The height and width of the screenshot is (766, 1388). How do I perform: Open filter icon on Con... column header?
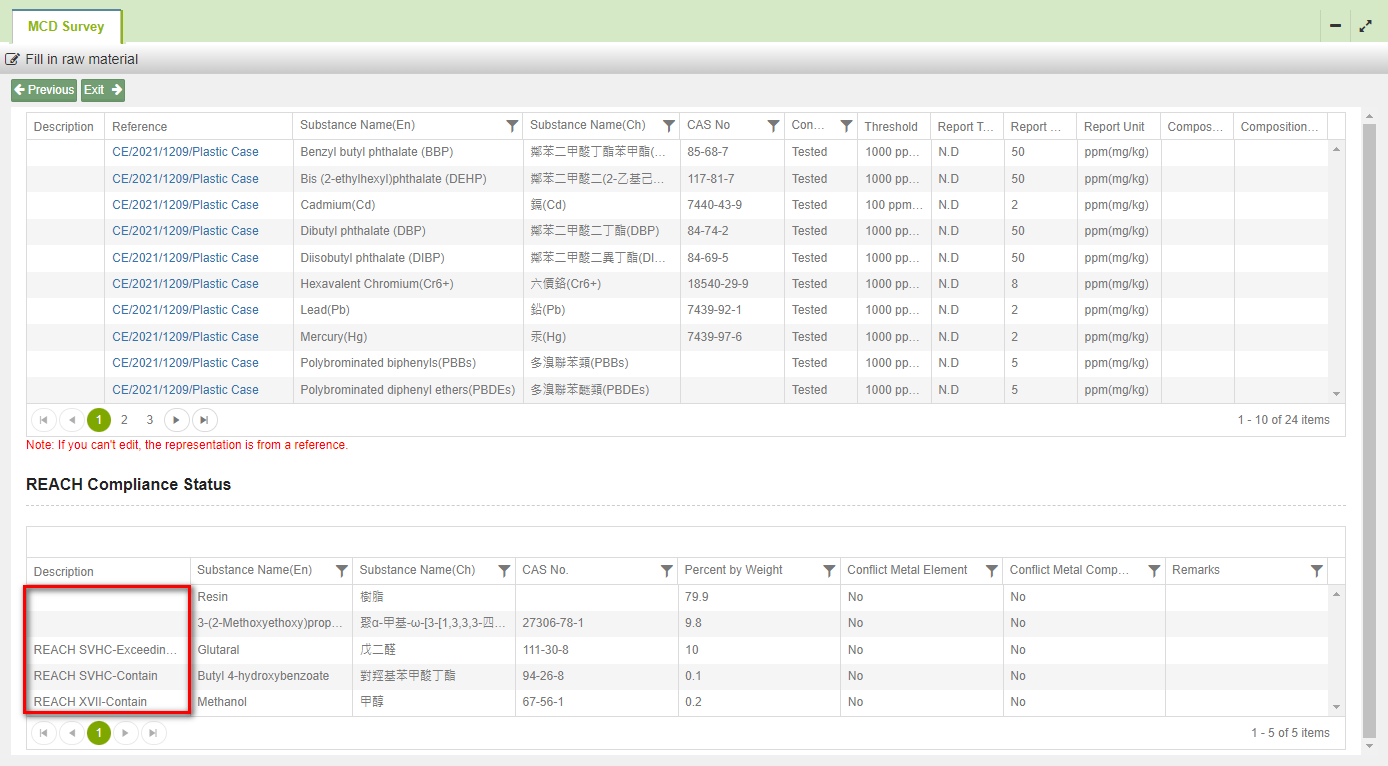coord(846,126)
